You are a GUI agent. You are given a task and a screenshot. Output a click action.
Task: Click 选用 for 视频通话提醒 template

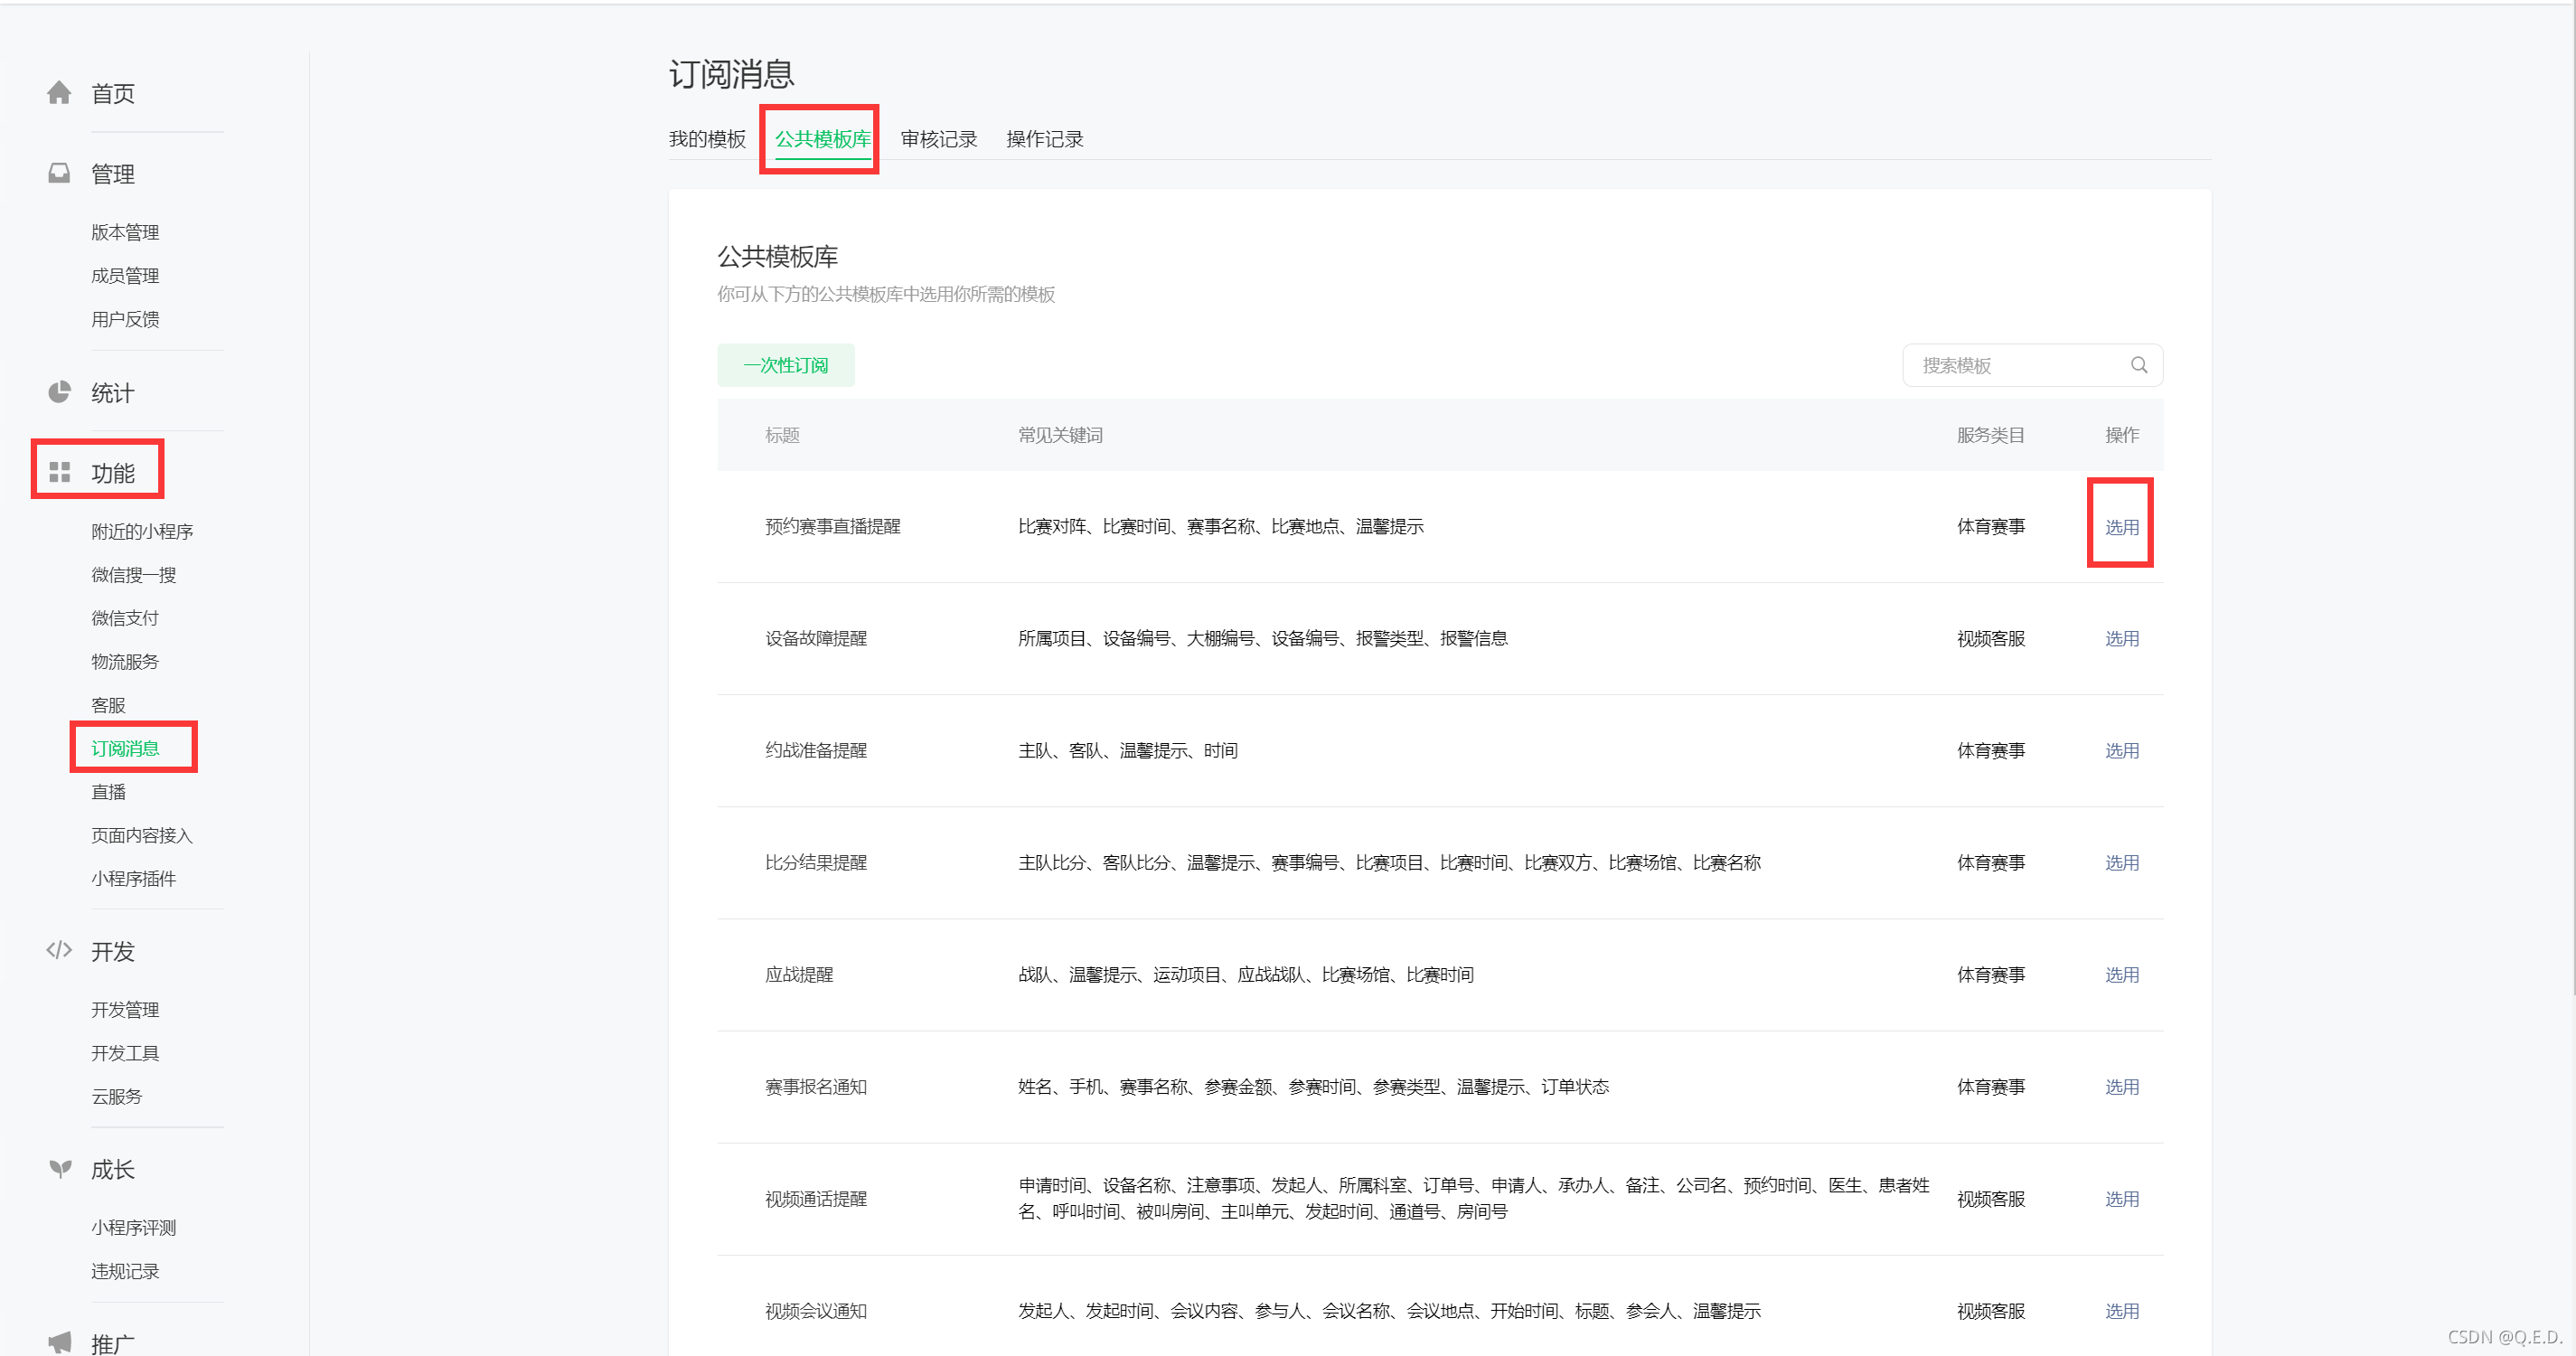[x=2121, y=1198]
